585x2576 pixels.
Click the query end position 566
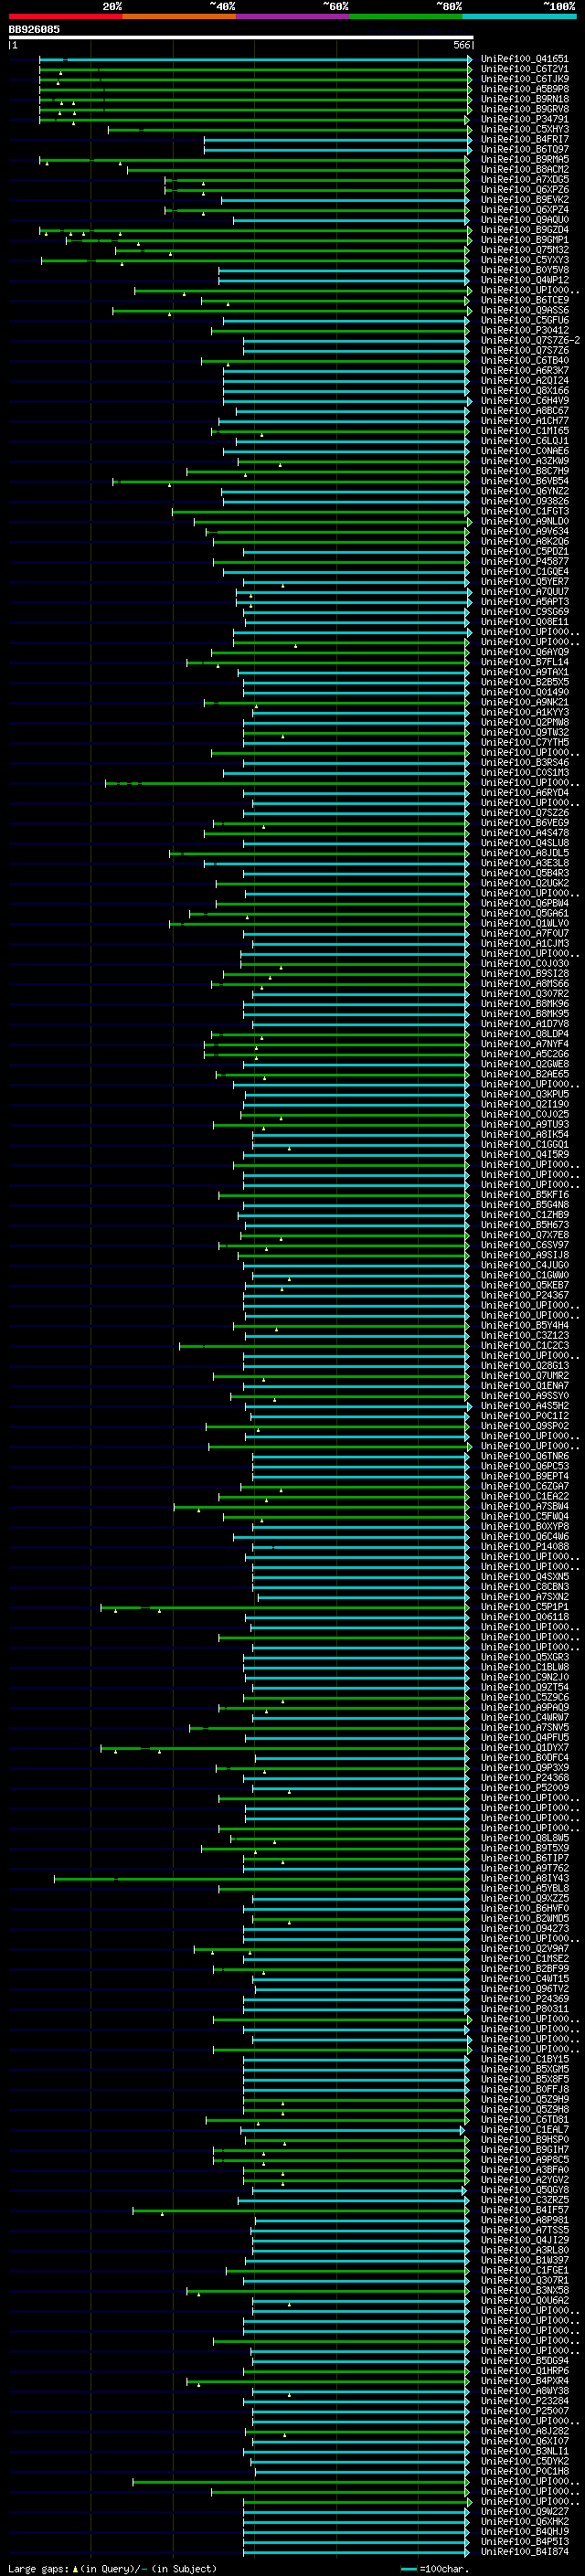point(461,45)
